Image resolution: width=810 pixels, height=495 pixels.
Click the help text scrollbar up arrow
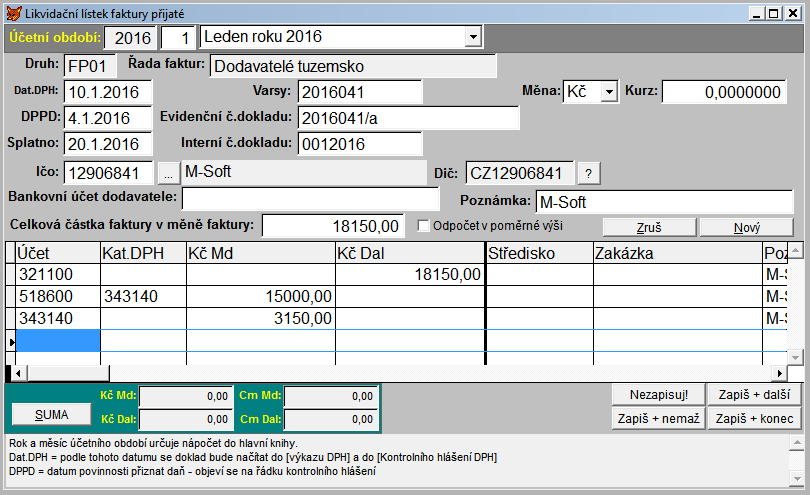tap(797, 443)
